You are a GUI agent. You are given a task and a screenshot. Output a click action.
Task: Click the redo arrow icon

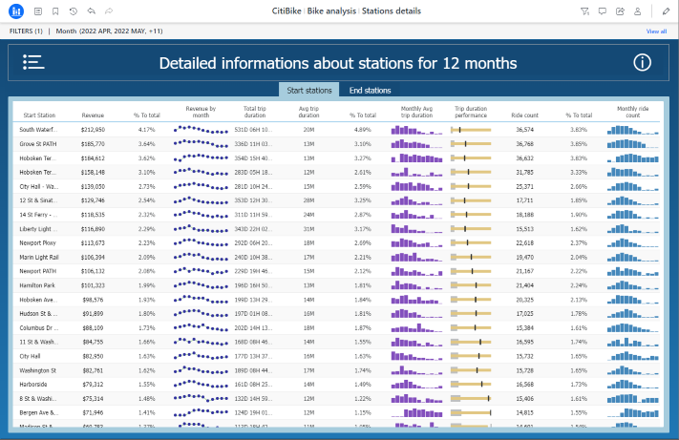[109, 11]
